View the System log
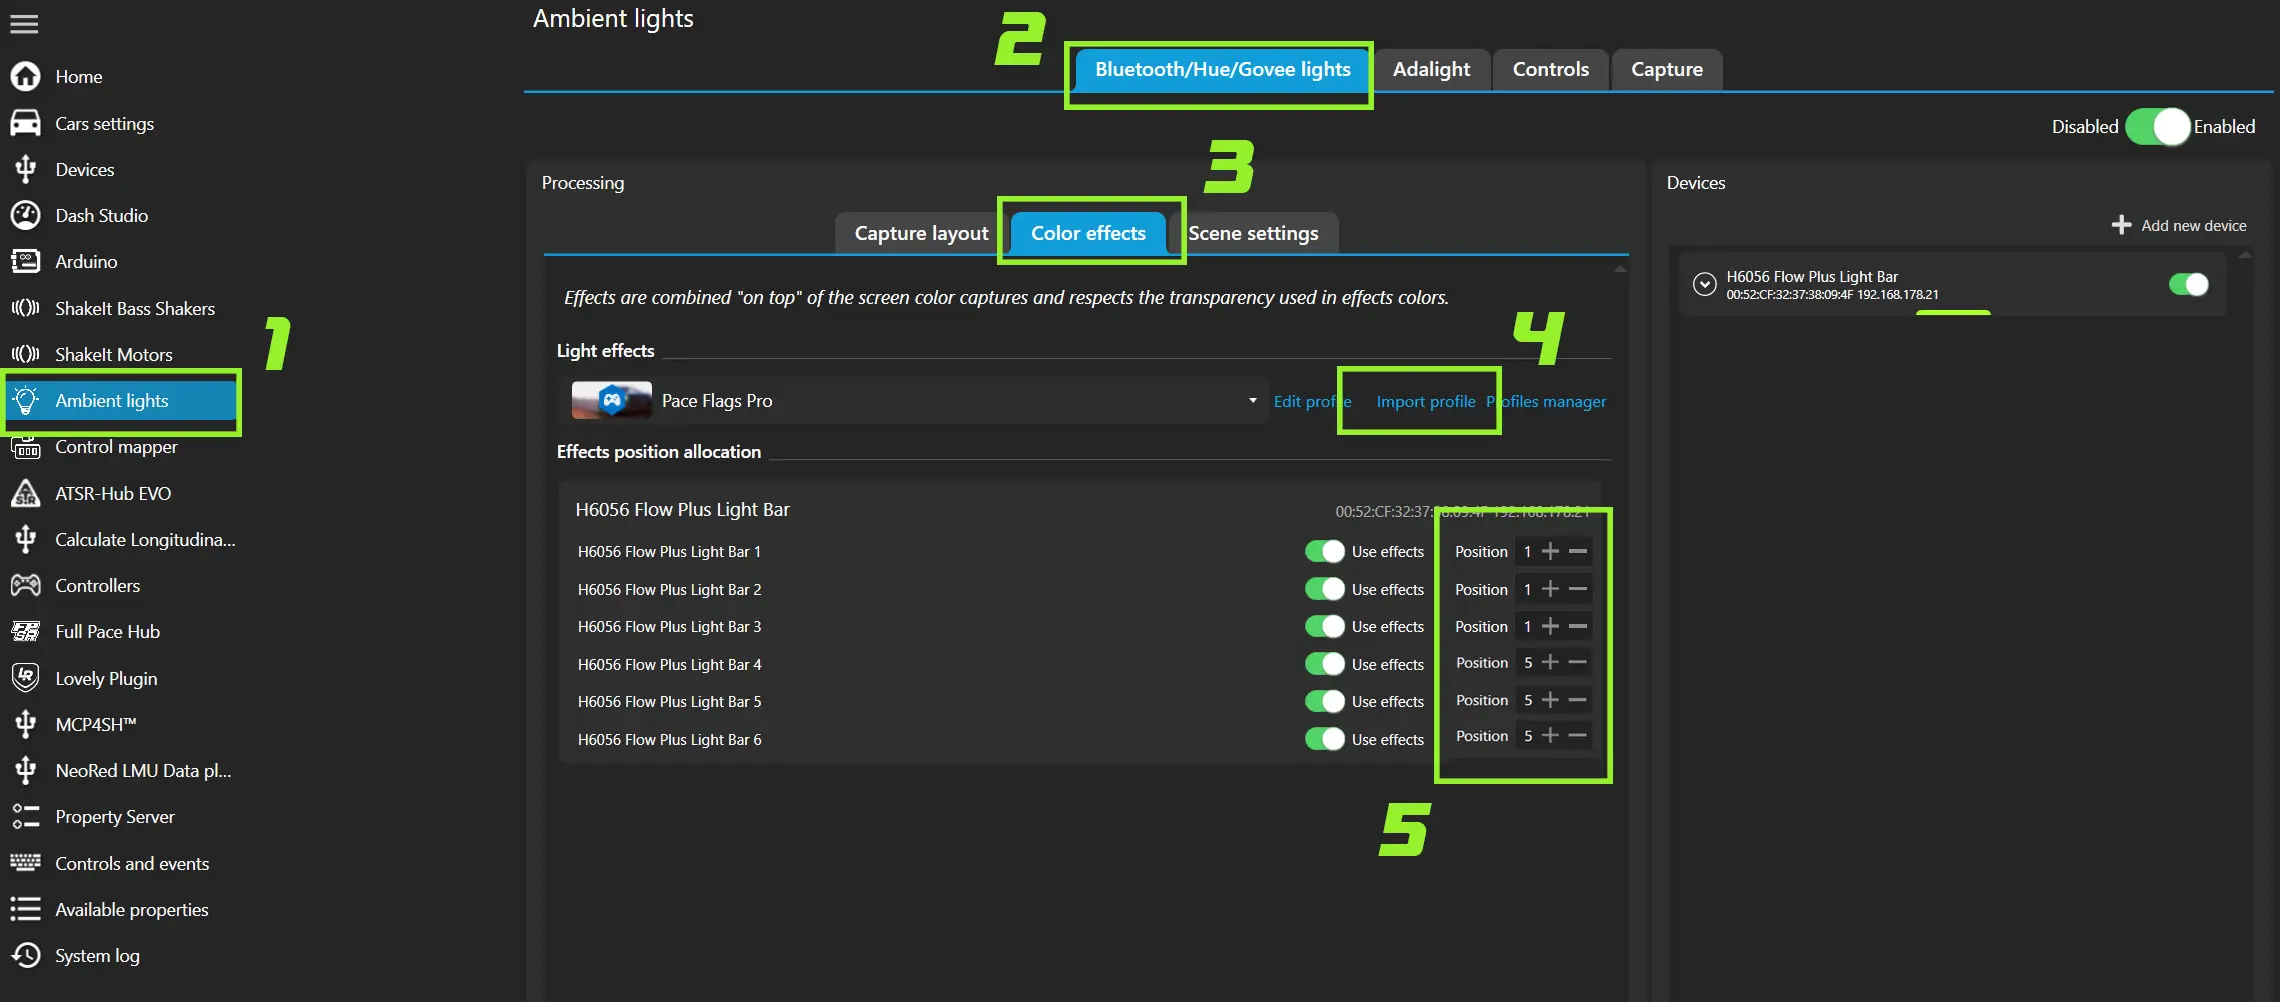2280x1002 pixels. [97, 955]
